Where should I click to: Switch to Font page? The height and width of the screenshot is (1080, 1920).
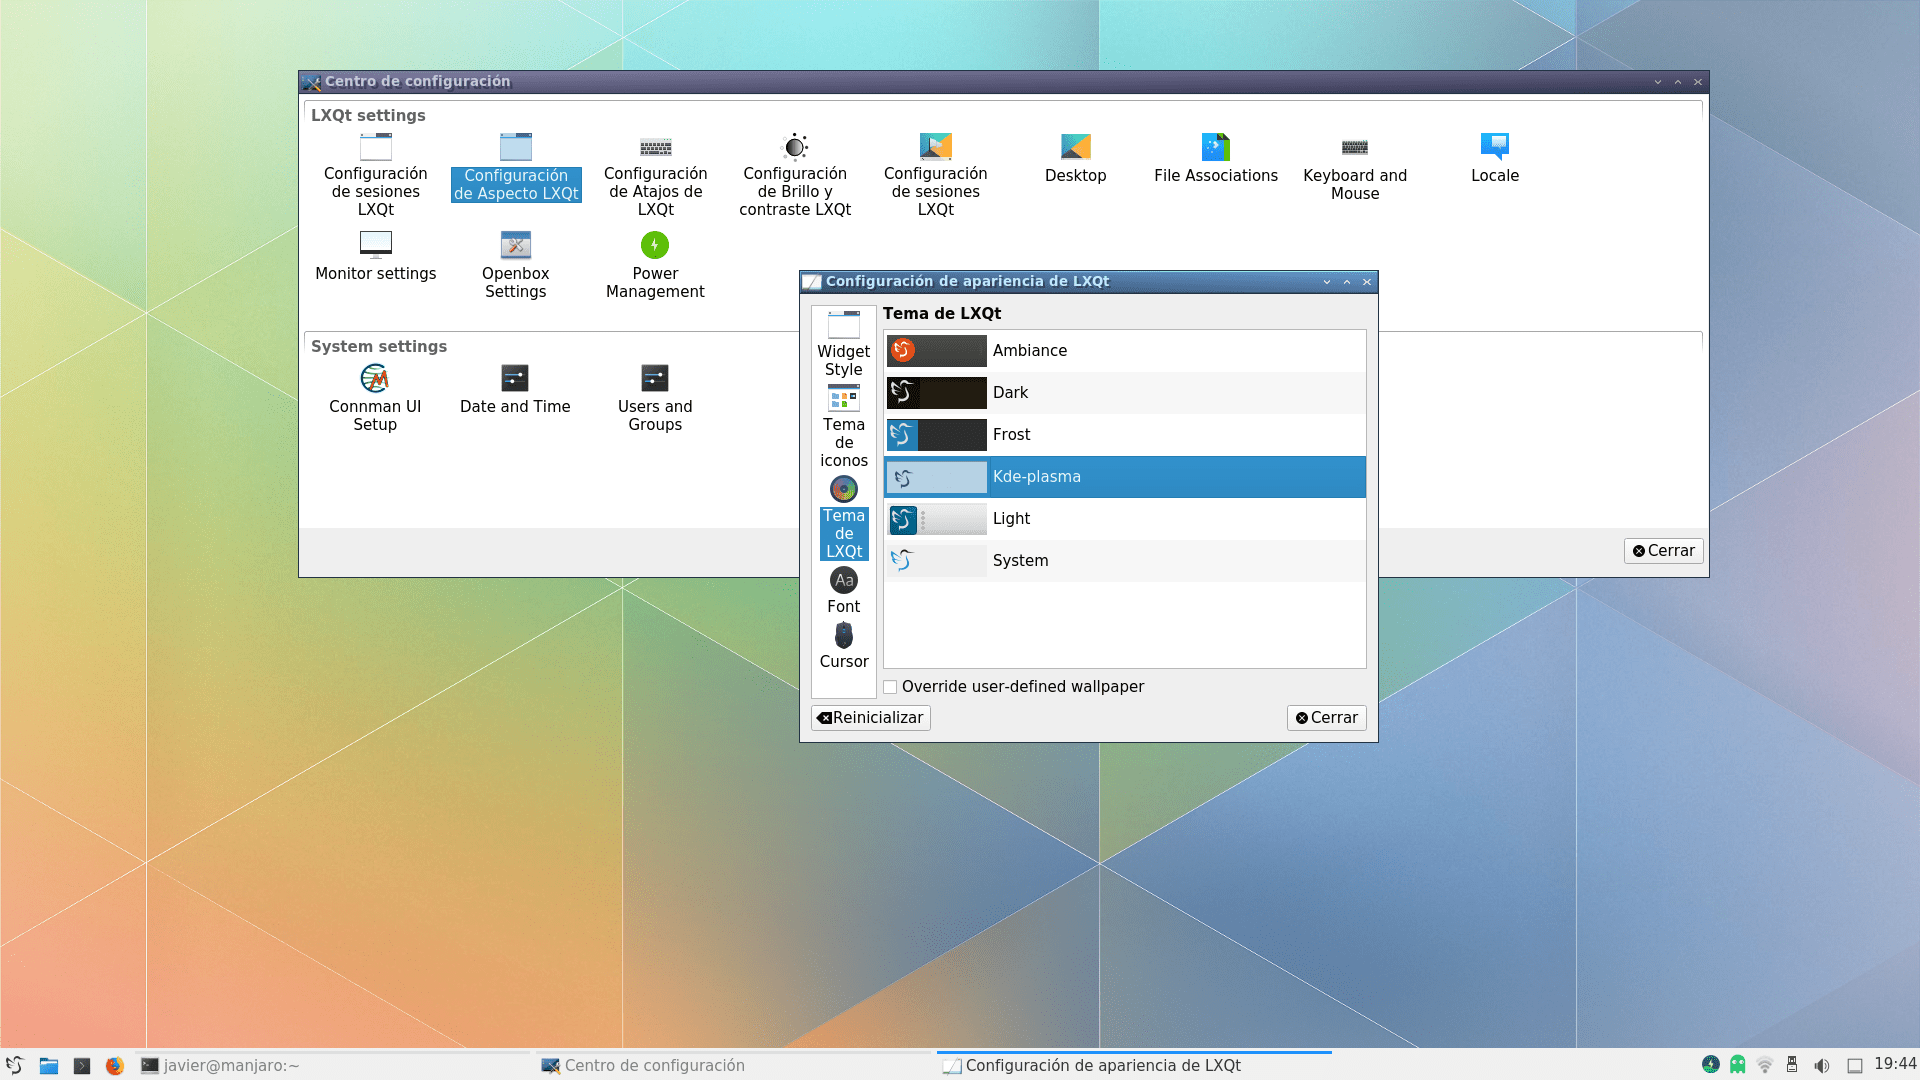(x=844, y=590)
